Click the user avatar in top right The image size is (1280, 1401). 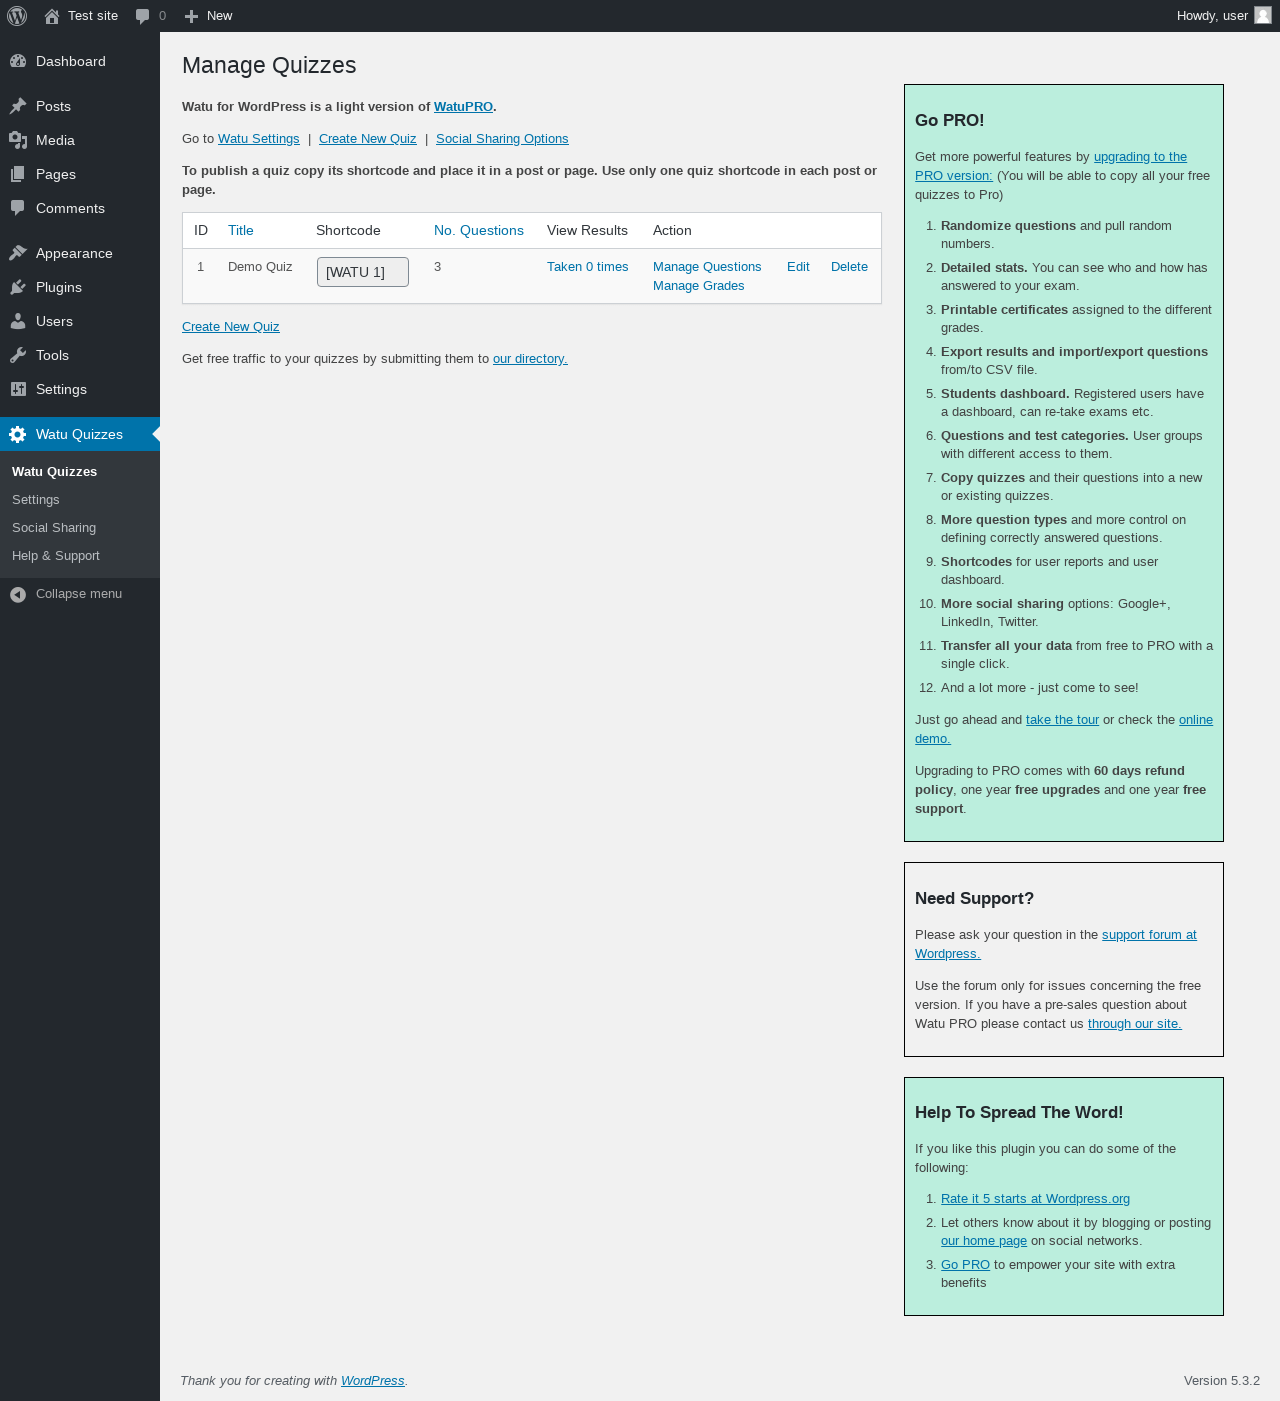1263,15
